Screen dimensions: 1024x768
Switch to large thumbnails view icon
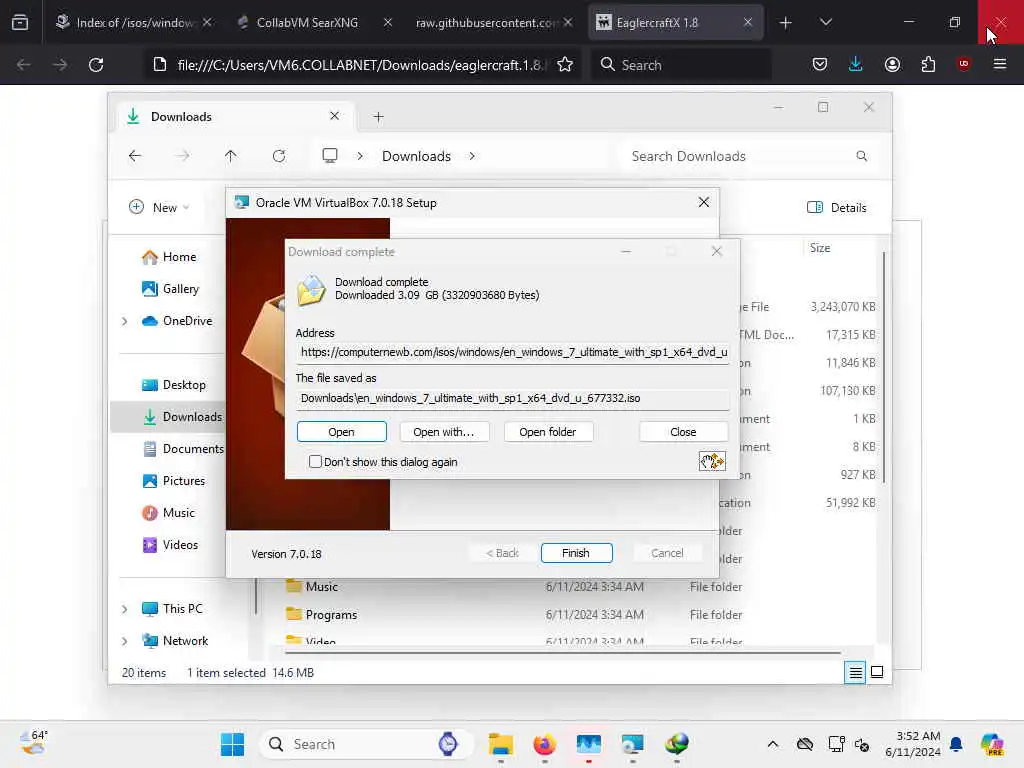tap(877, 673)
